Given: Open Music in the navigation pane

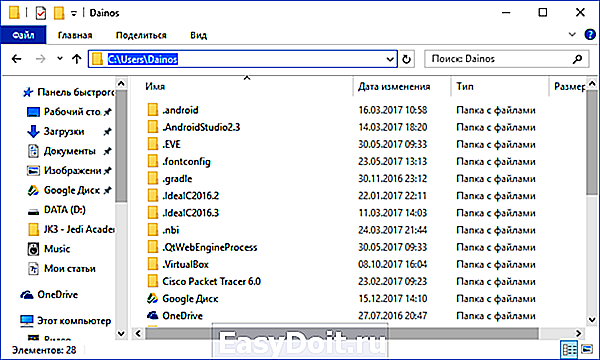Looking at the screenshot, I should coord(49,249).
